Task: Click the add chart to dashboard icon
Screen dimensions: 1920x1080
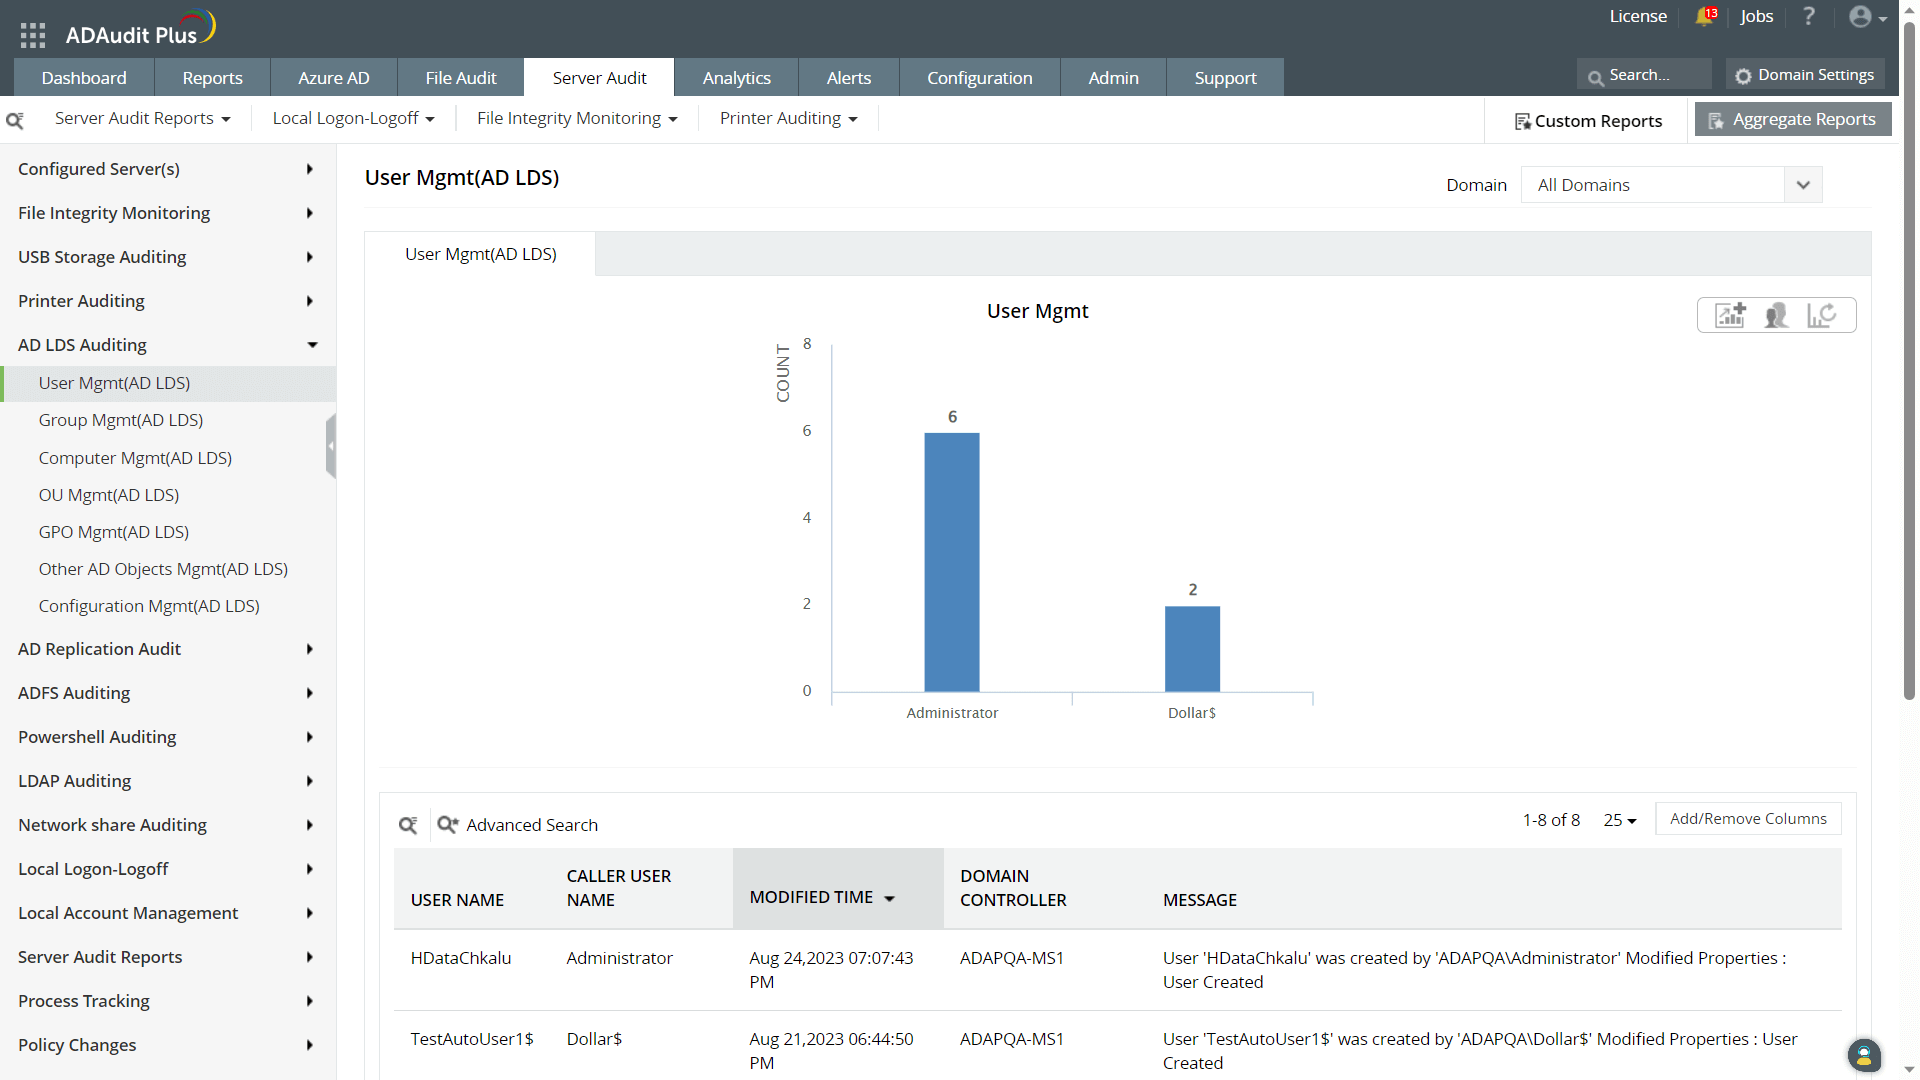Action: point(1730,315)
